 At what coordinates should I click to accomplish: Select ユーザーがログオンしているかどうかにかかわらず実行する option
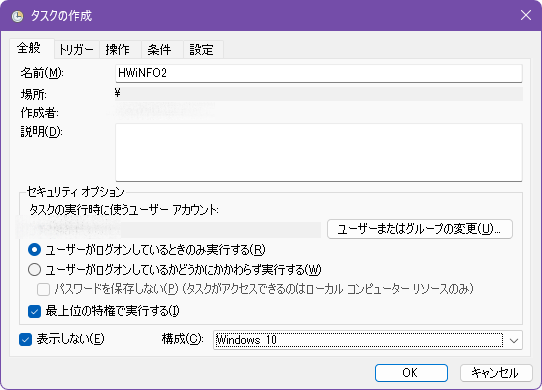coord(35,270)
